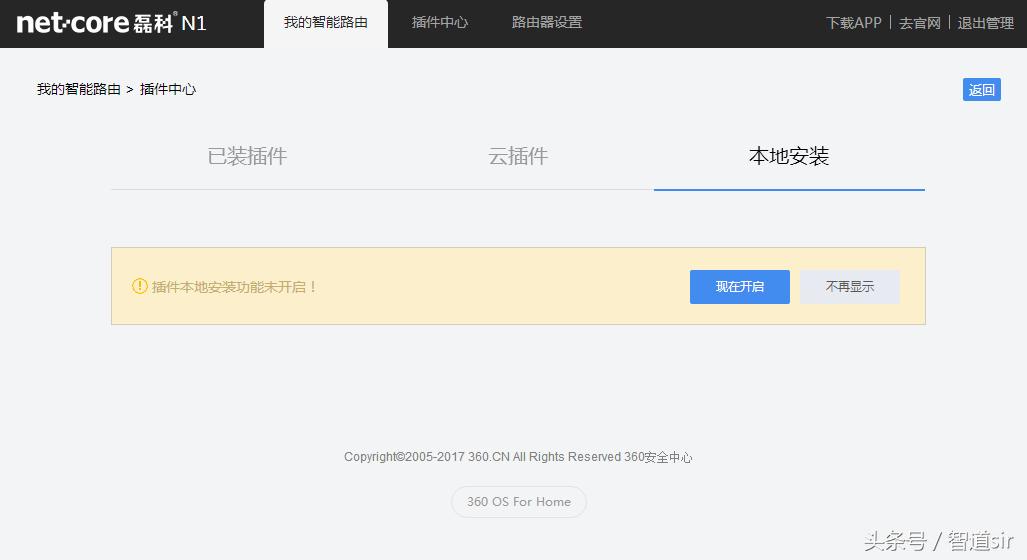
Task: Visit 去官网 link in header
Action: coord(920,23)
